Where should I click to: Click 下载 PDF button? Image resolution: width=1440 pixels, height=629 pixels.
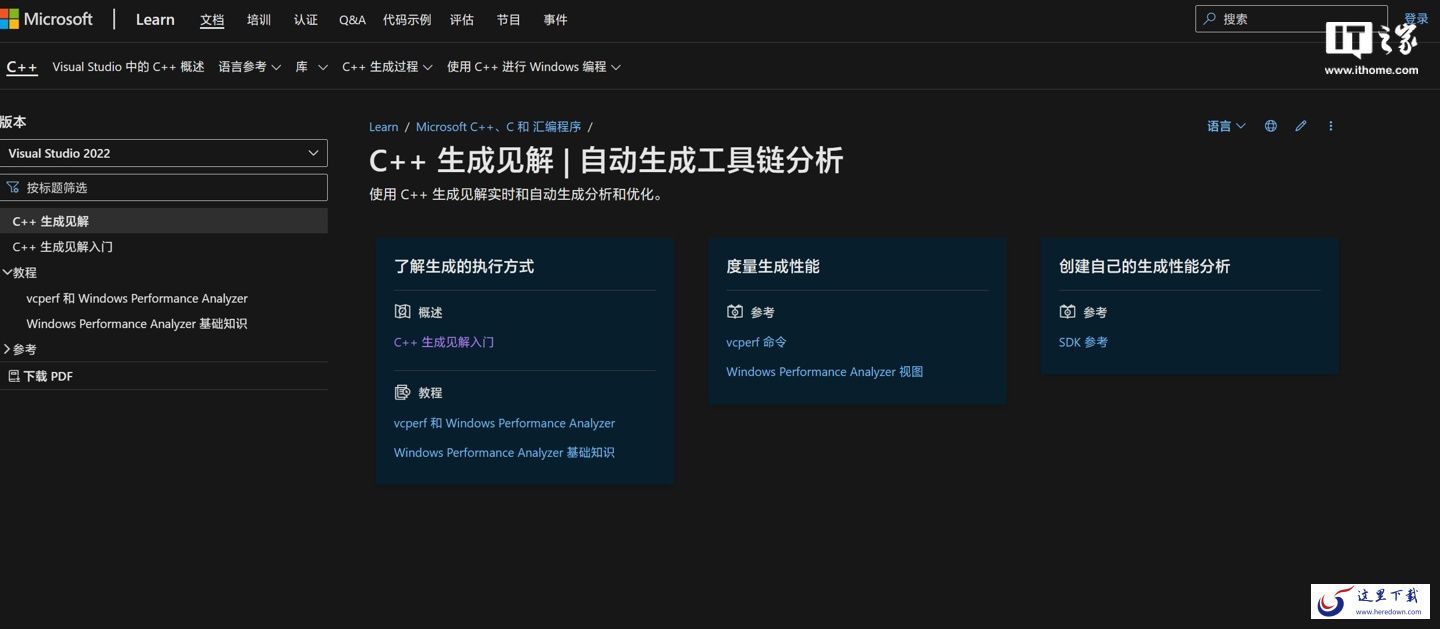40,376
